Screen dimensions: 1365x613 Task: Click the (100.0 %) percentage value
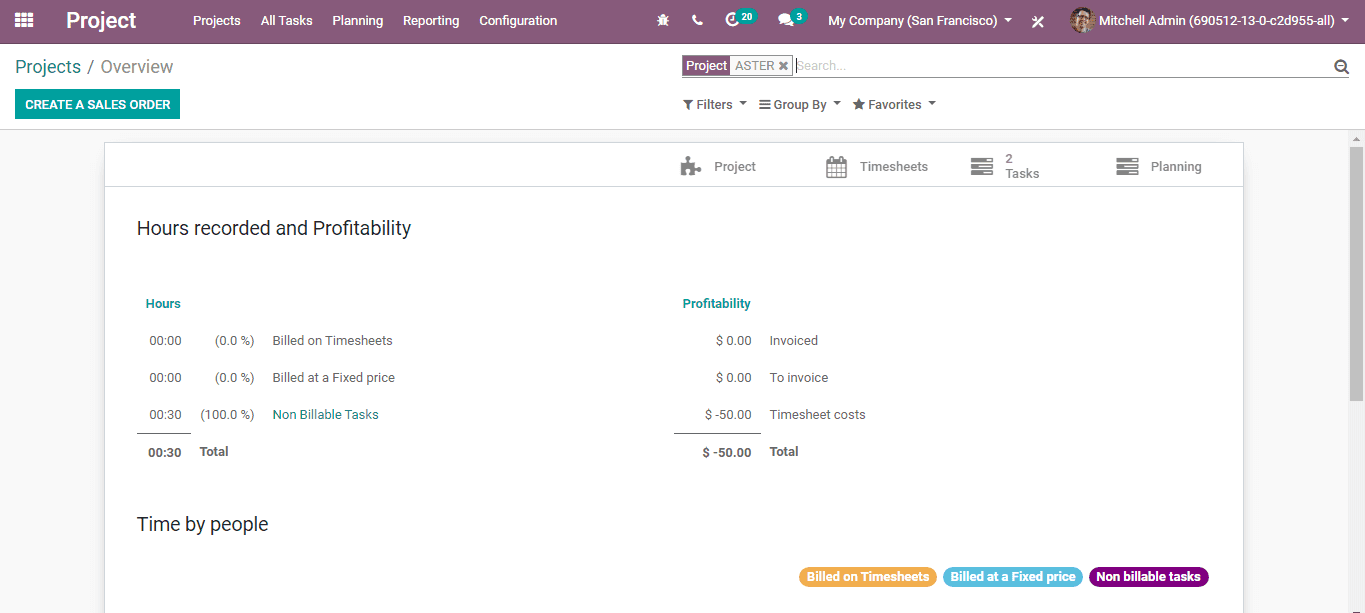pyautogui.click(x=227, y=415)
